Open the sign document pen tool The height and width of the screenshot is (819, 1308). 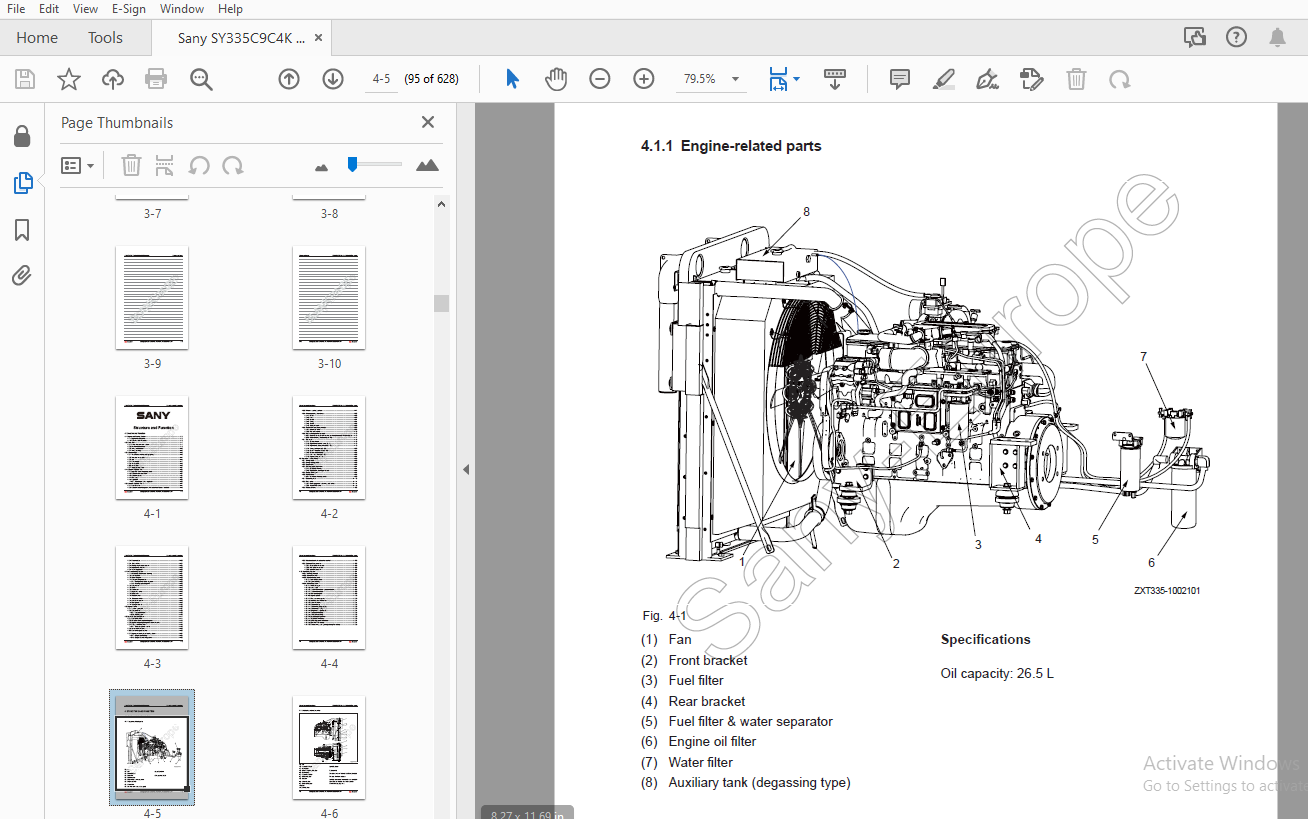point(987,79)
